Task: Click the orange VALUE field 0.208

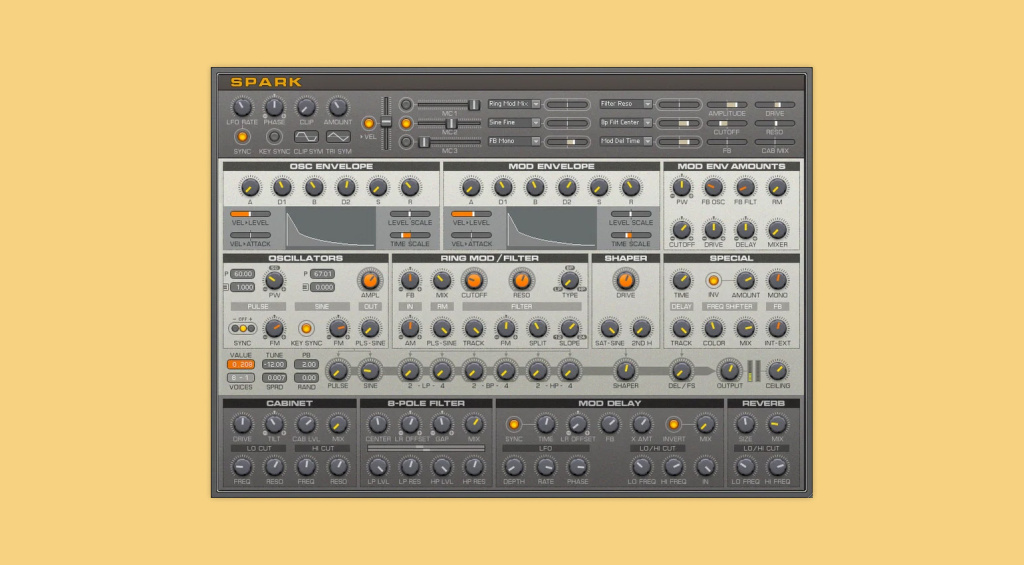Action: 240,364
